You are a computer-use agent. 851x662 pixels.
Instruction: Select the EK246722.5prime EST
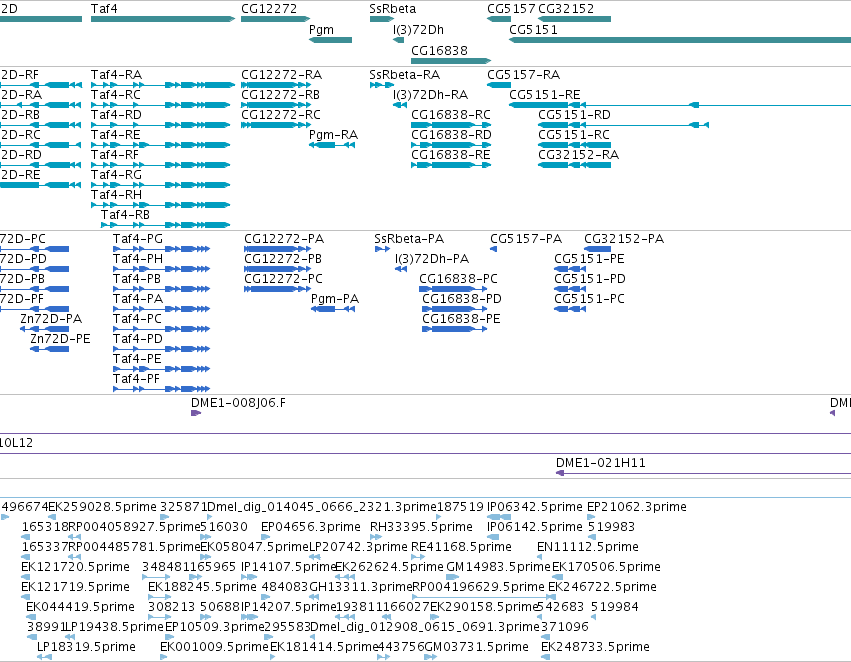tap(553, 597)
